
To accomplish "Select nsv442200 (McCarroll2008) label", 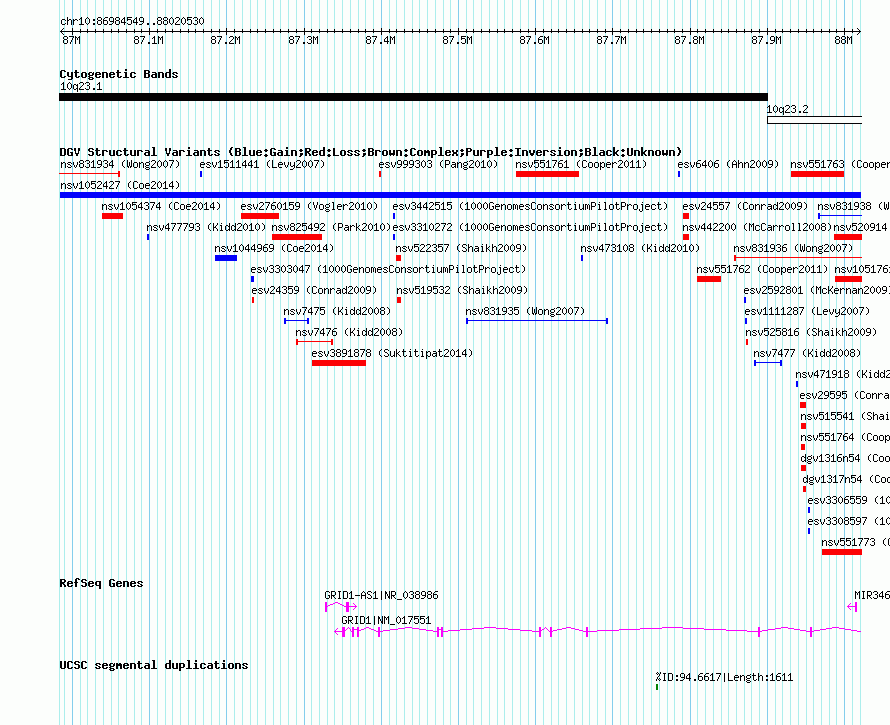I will coord(757,227).
